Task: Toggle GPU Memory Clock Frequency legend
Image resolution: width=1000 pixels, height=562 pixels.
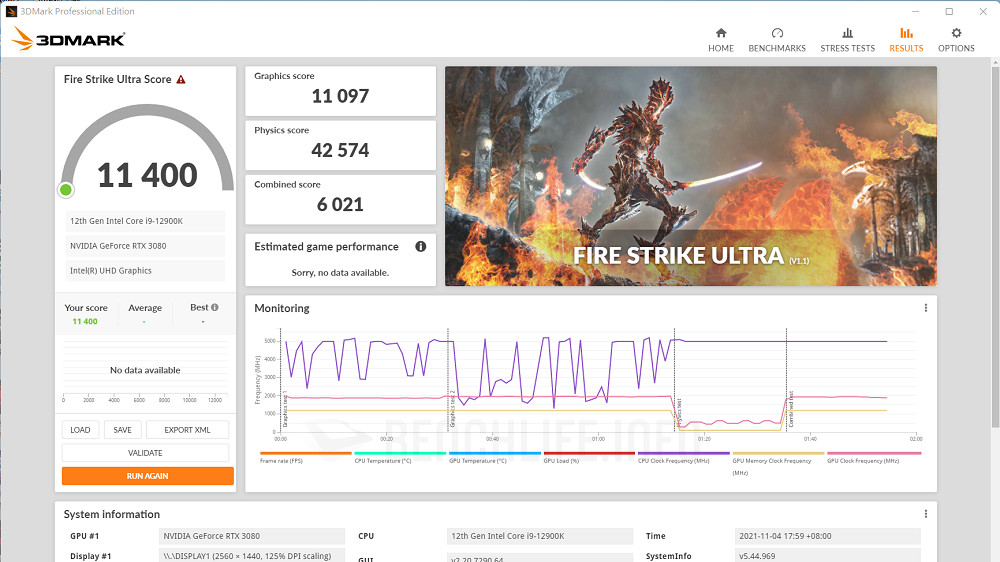Action: 778,463
